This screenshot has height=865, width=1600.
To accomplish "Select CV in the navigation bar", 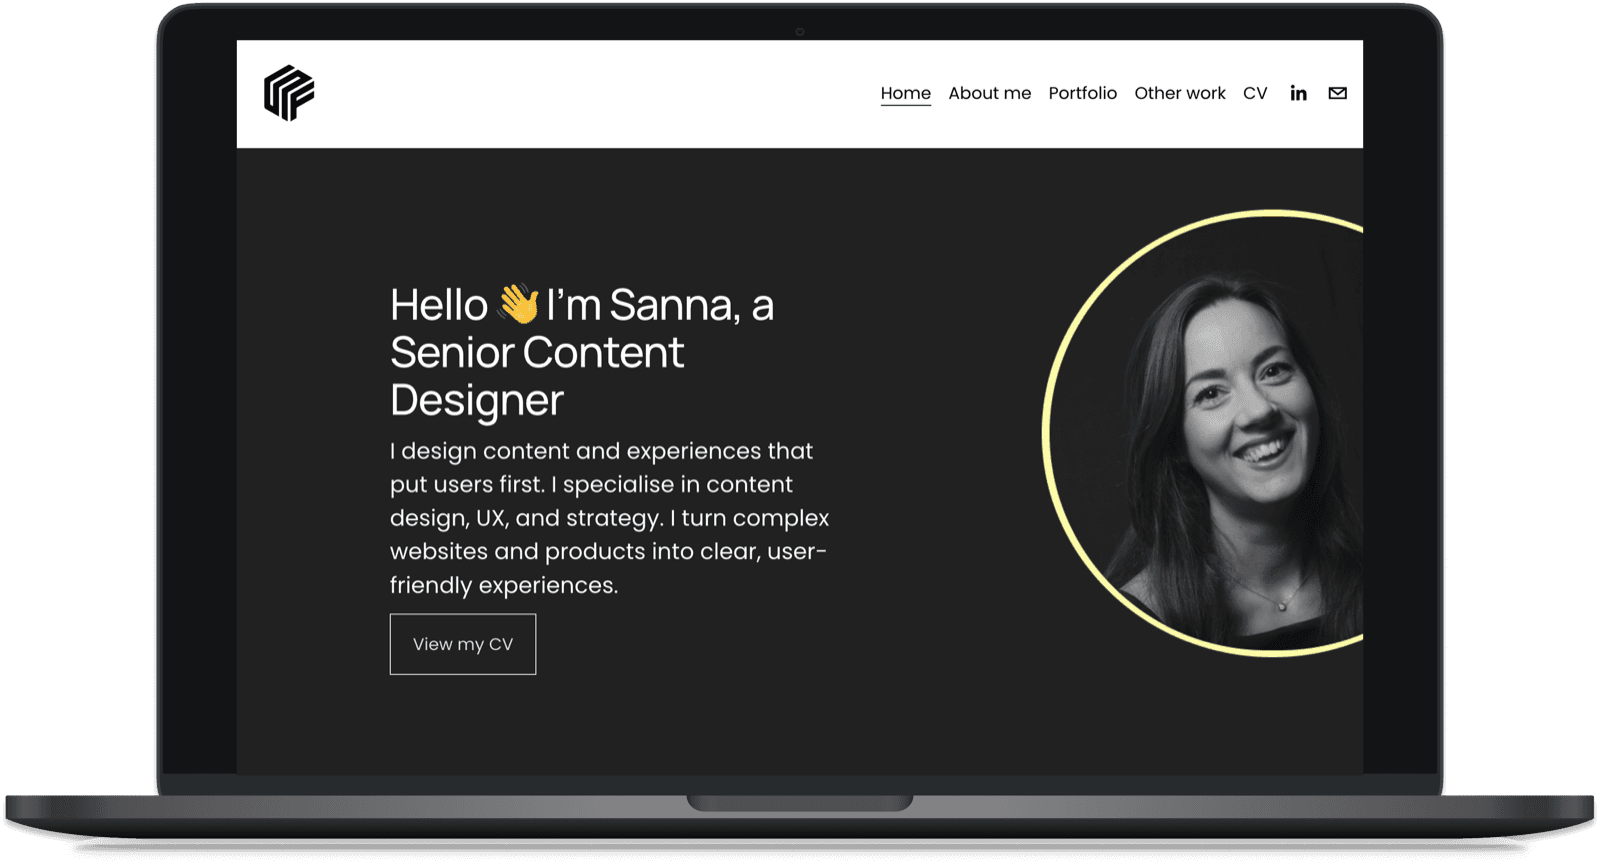I will [x=1255, y=93].
